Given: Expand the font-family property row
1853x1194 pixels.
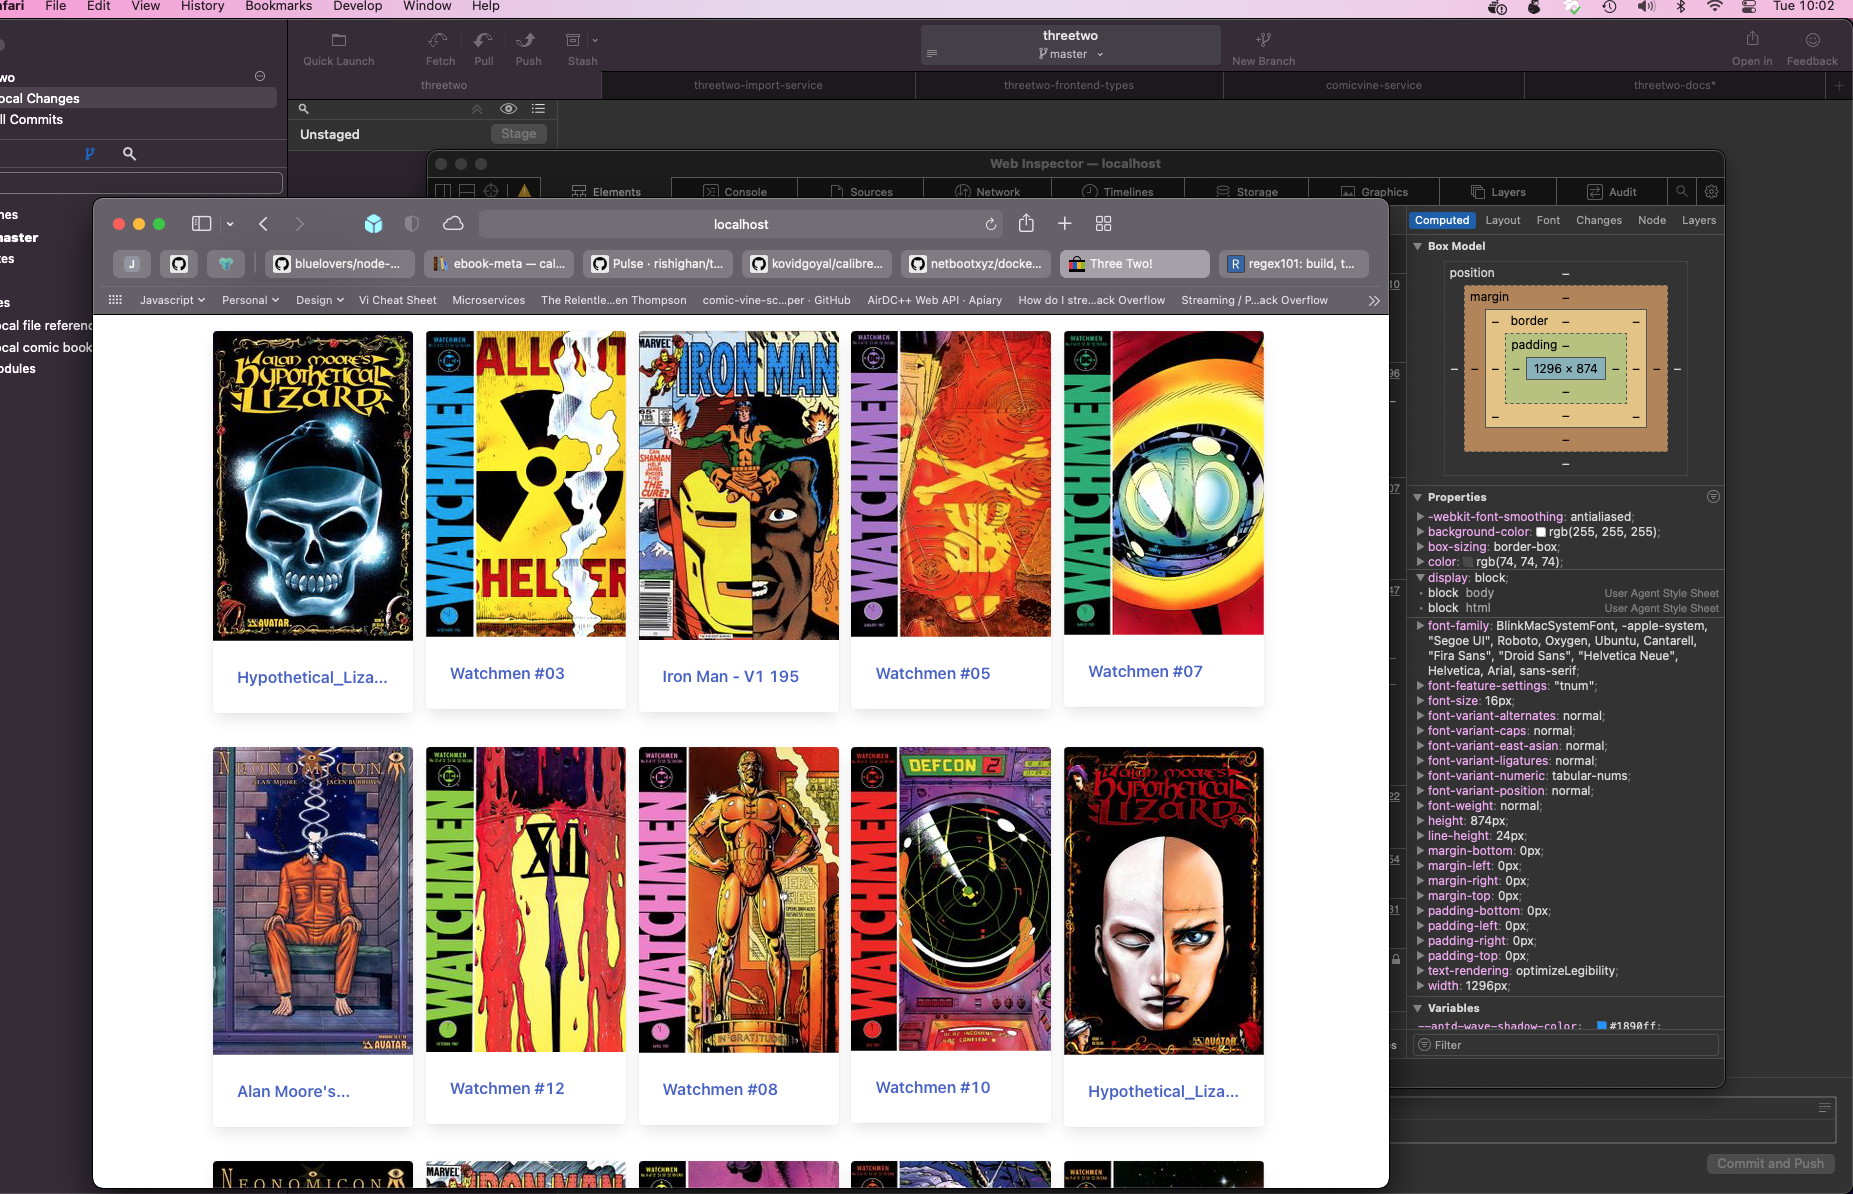Looking at the screenshot, I should (x=1420, y=626).
